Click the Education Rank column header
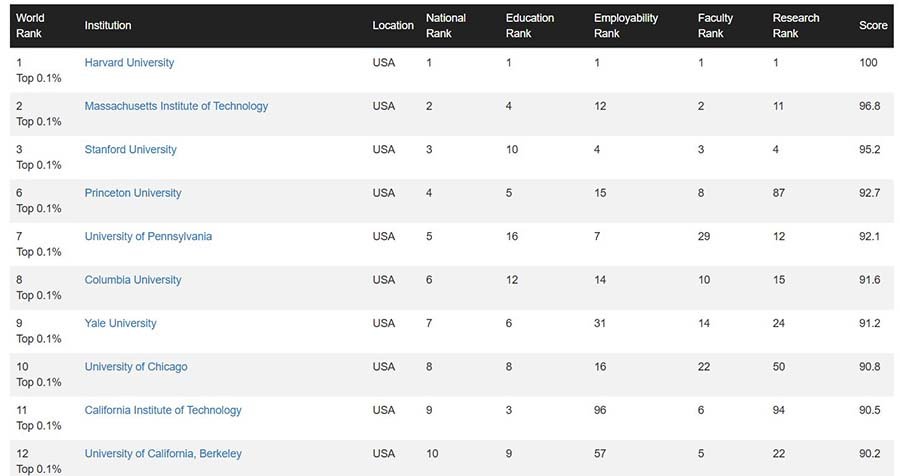The image size is (900, 476). 530,26
